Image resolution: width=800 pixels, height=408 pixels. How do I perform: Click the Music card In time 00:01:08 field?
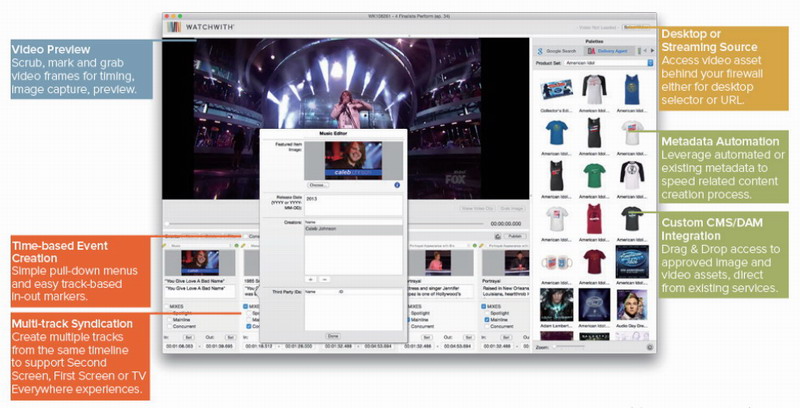[x=179, y=346]
